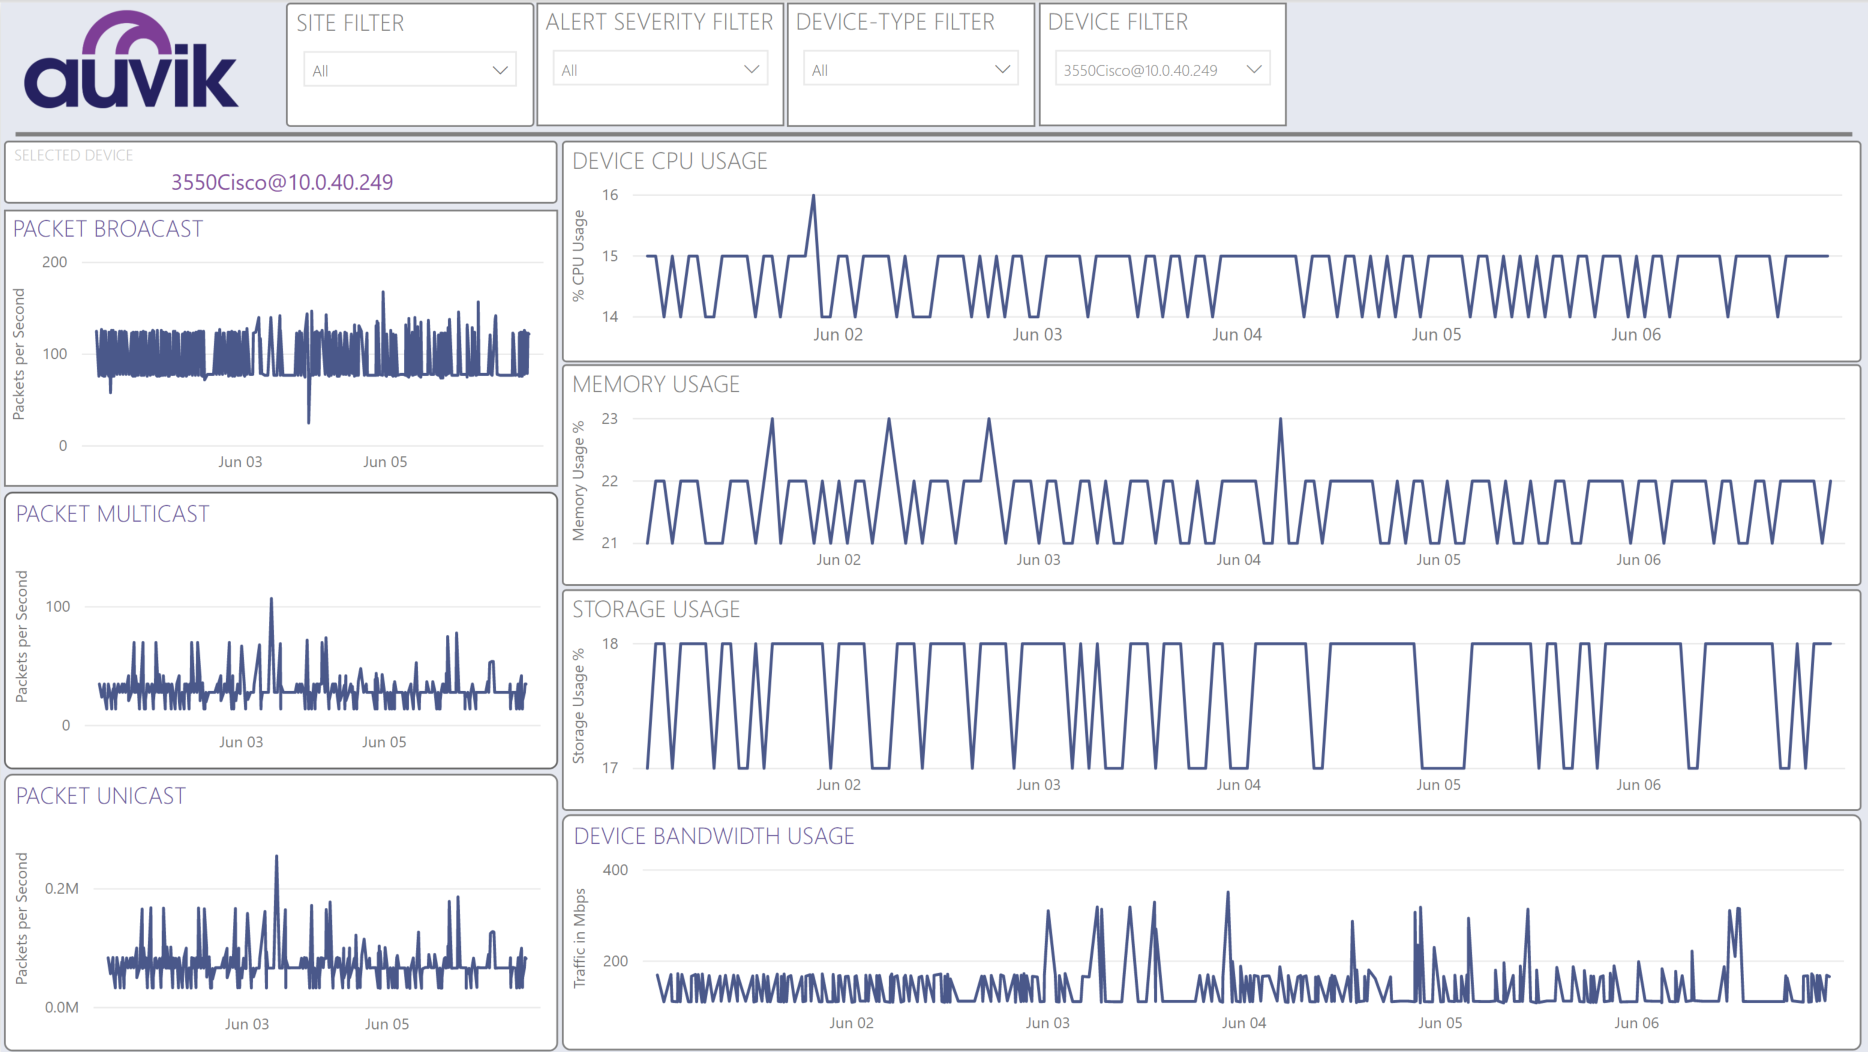Click the Auvik logo
Screen dimensions: 1868x1052
131,61
